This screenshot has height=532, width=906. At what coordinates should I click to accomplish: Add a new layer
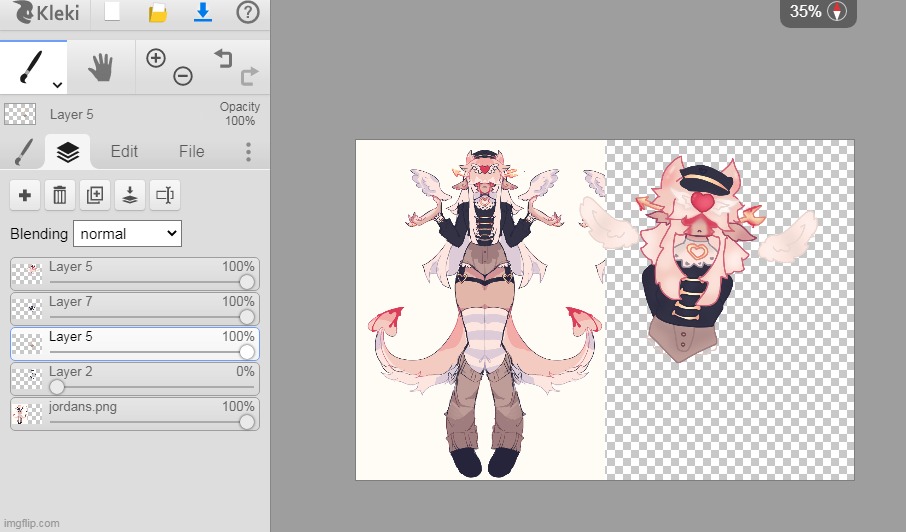click(25, 195)
